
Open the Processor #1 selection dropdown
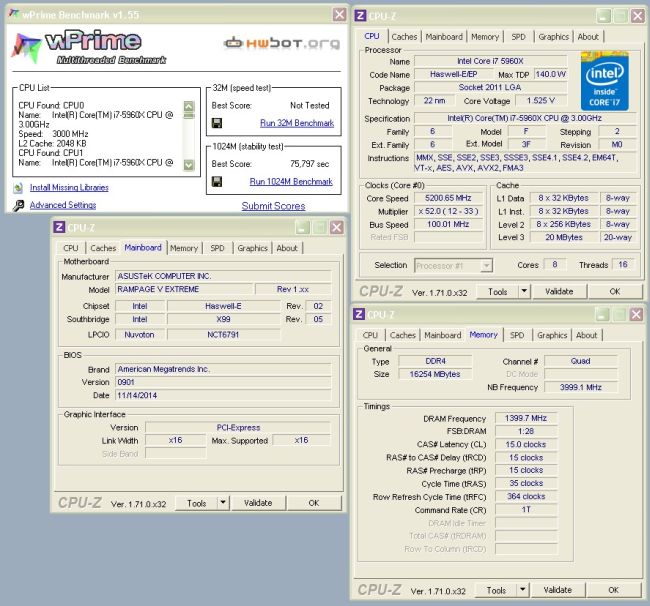pos(487,265)
